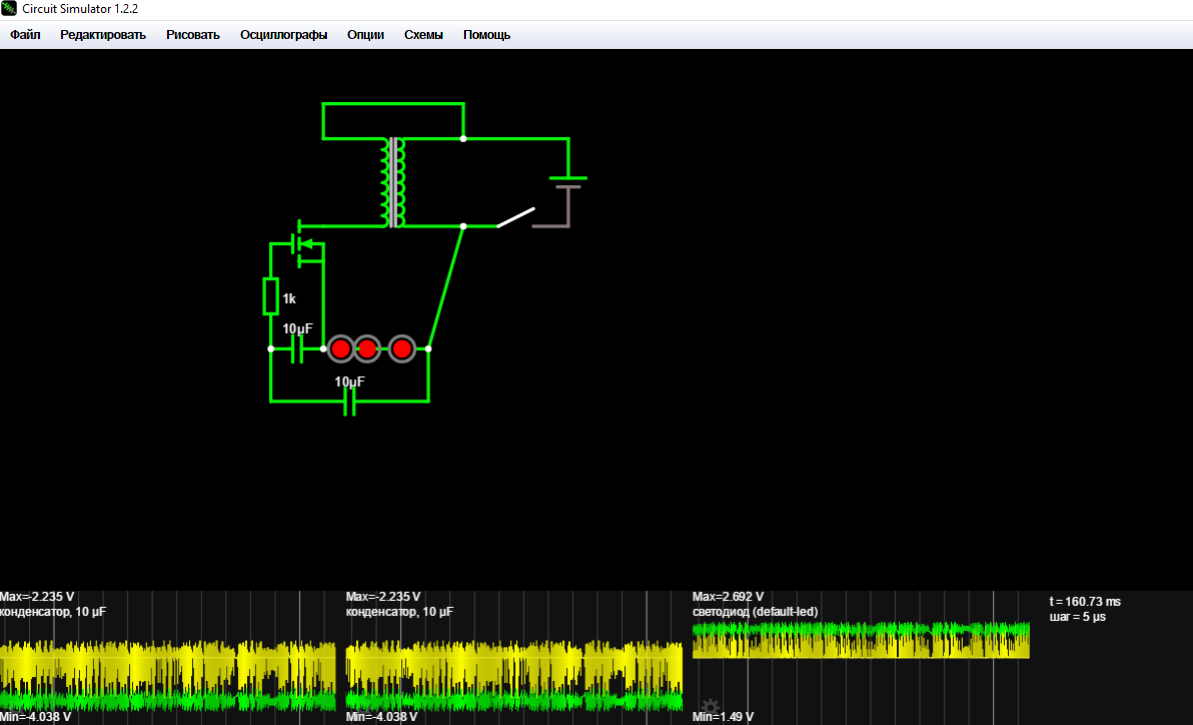The width and height of the screenshot is (1193, 725).
Task: Expand the Опции menu
Action: tap(366, 35)
